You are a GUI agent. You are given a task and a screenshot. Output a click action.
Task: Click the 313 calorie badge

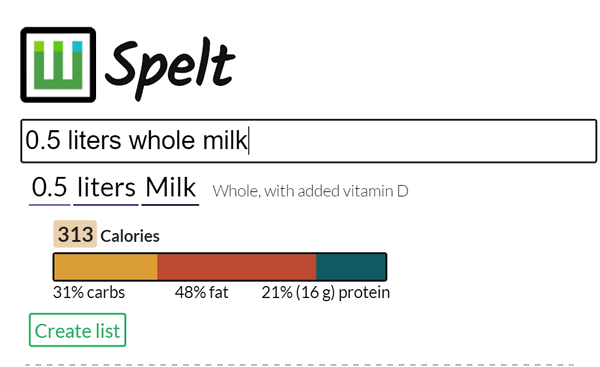(x=75, y=234)
